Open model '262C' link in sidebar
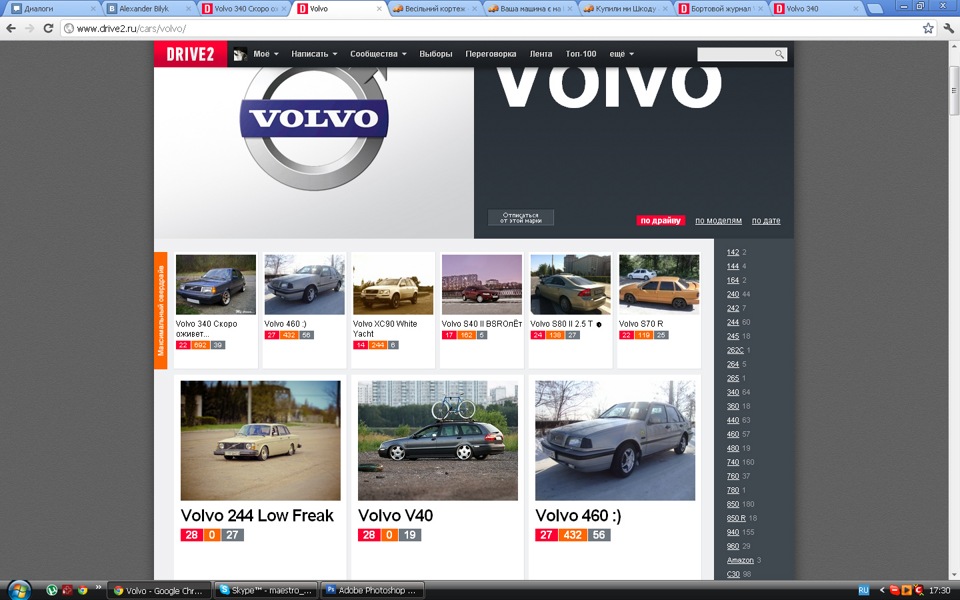960x600 pixels. point(735,350)
